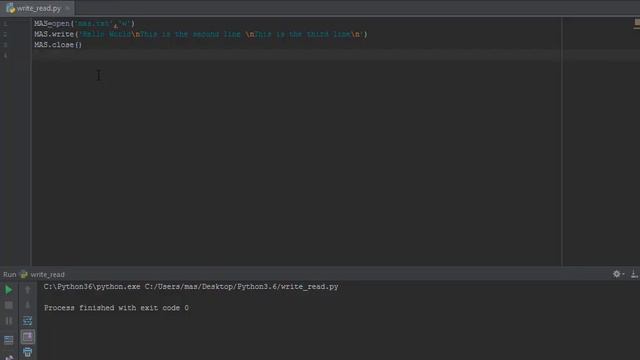This screenshot has height=360, width=640.
Task: Toggle the soft-wrap output icon
Action: click(x=27, y=321)
